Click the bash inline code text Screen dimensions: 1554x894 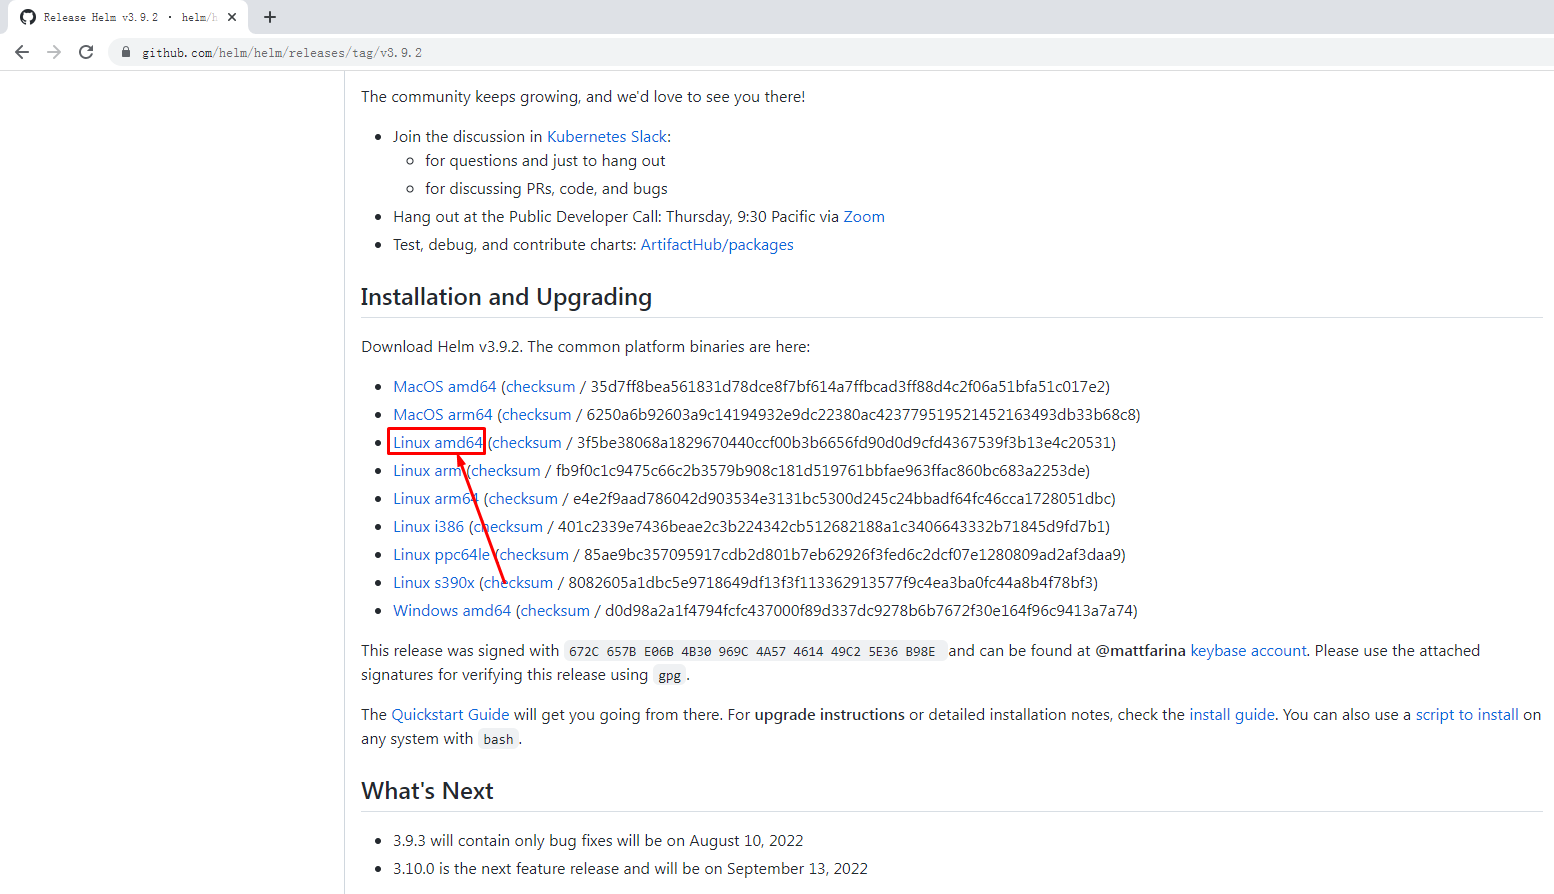click(x=498, y=740)
